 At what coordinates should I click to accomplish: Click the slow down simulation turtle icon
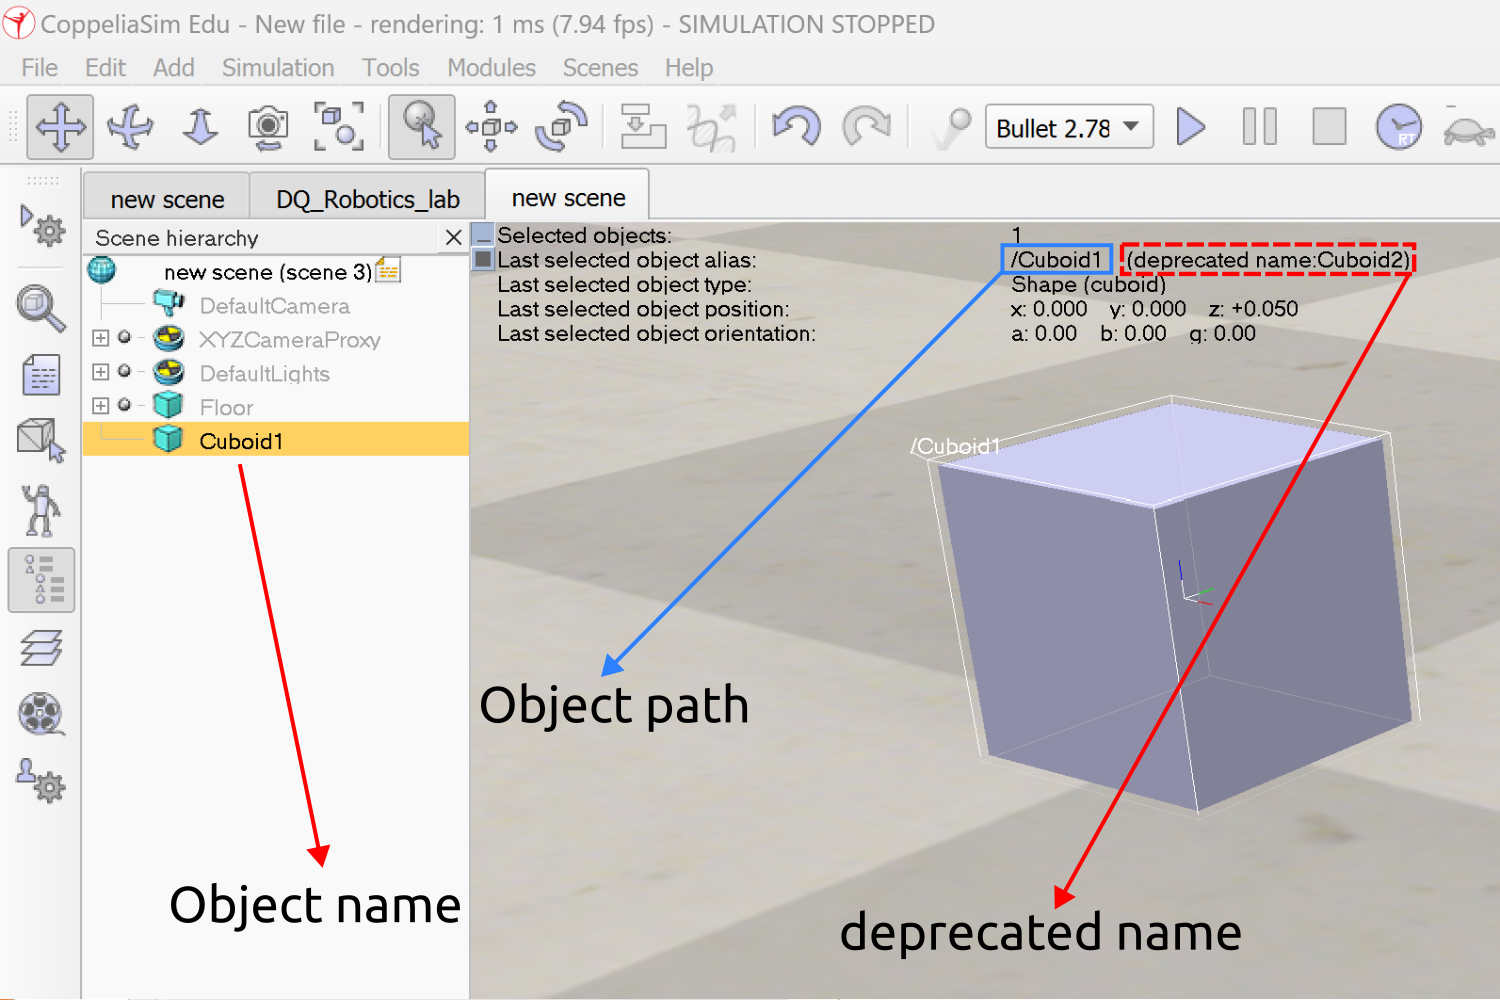coord(1468,130)
